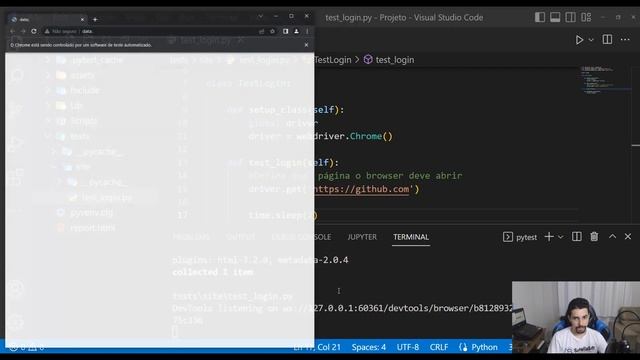
Task: Go to line via Col 21 status item
Action: click(x=317, y=347)
